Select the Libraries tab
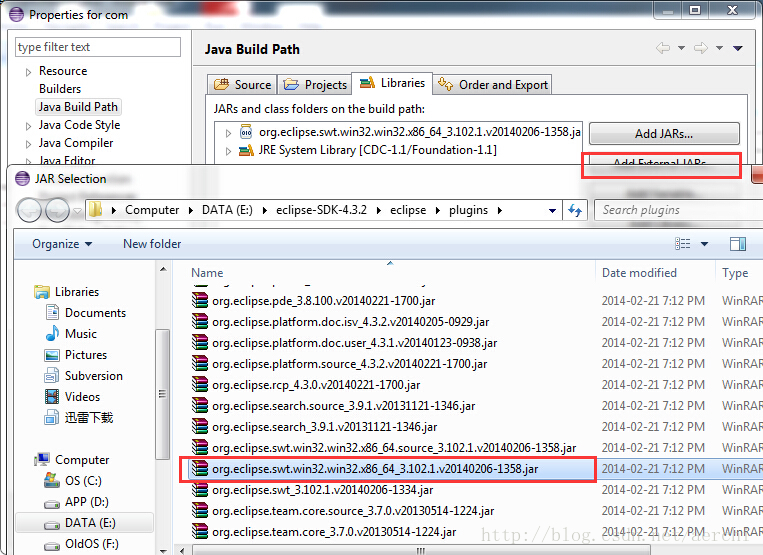This screenshot has width=763, height=555. 392,83
